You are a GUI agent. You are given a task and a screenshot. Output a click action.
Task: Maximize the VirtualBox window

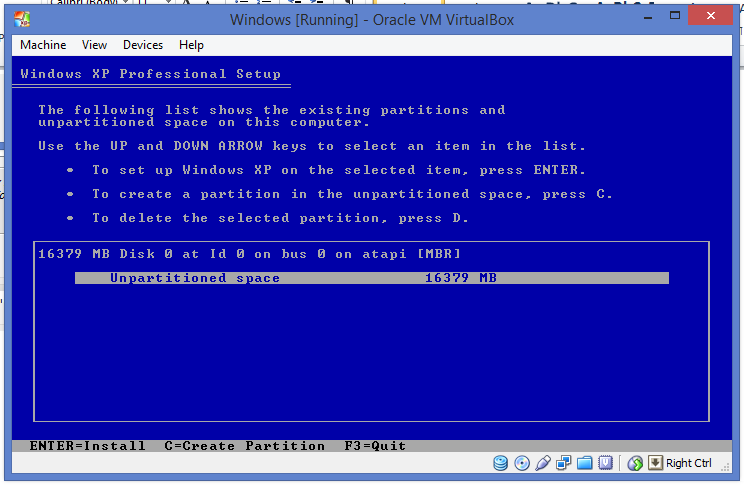675,16
